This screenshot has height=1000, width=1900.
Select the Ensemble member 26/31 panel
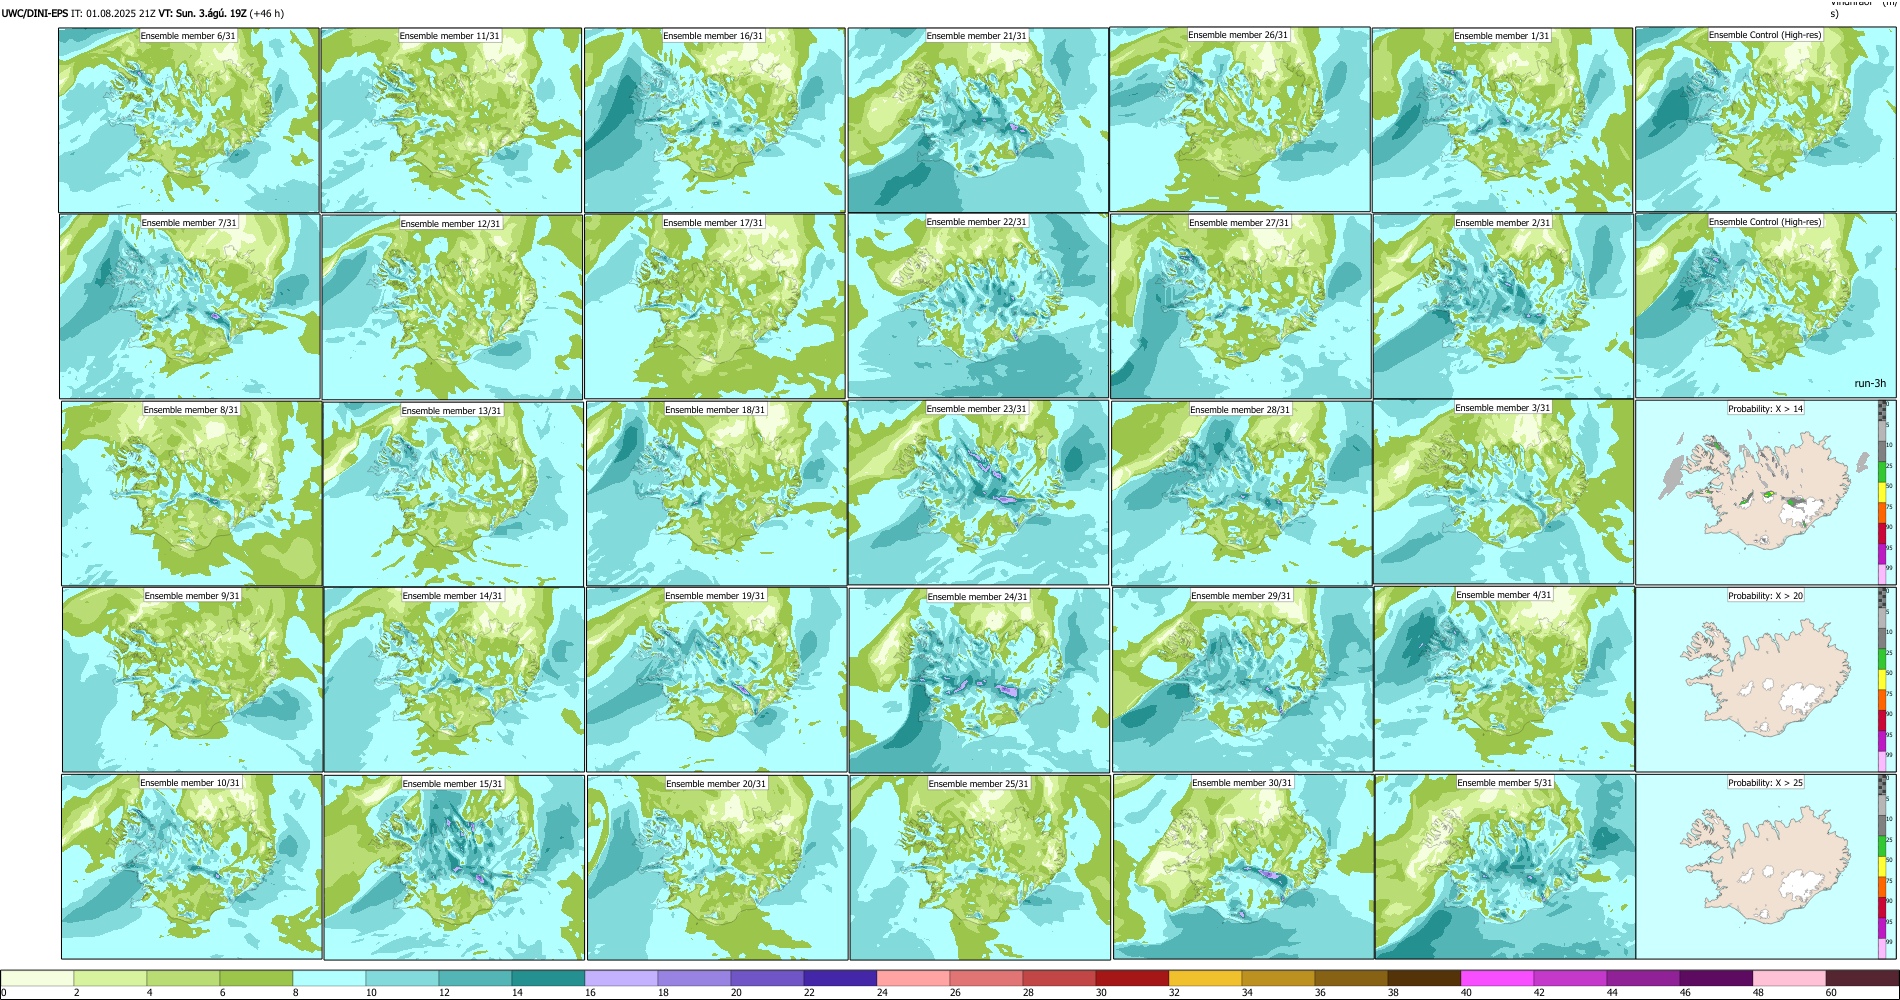point(1240,119)
